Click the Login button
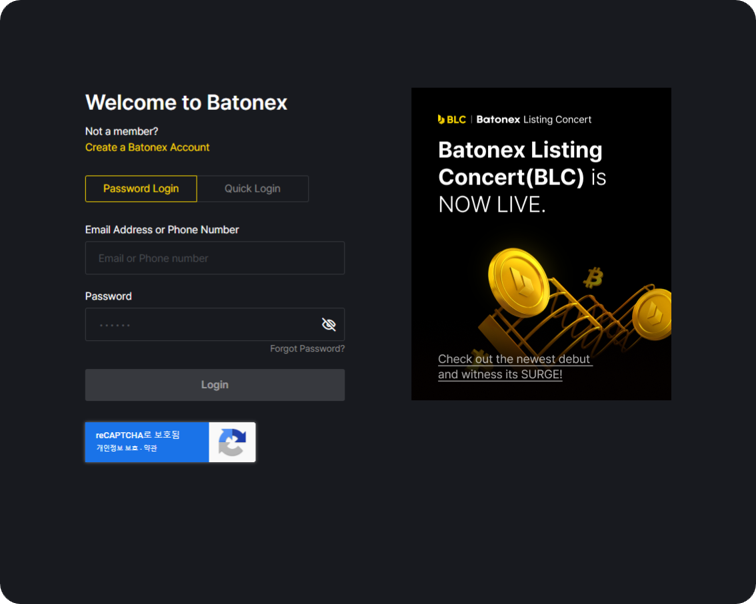The width and height of the screenshot is (756, 604). click(x=215, y=385)
